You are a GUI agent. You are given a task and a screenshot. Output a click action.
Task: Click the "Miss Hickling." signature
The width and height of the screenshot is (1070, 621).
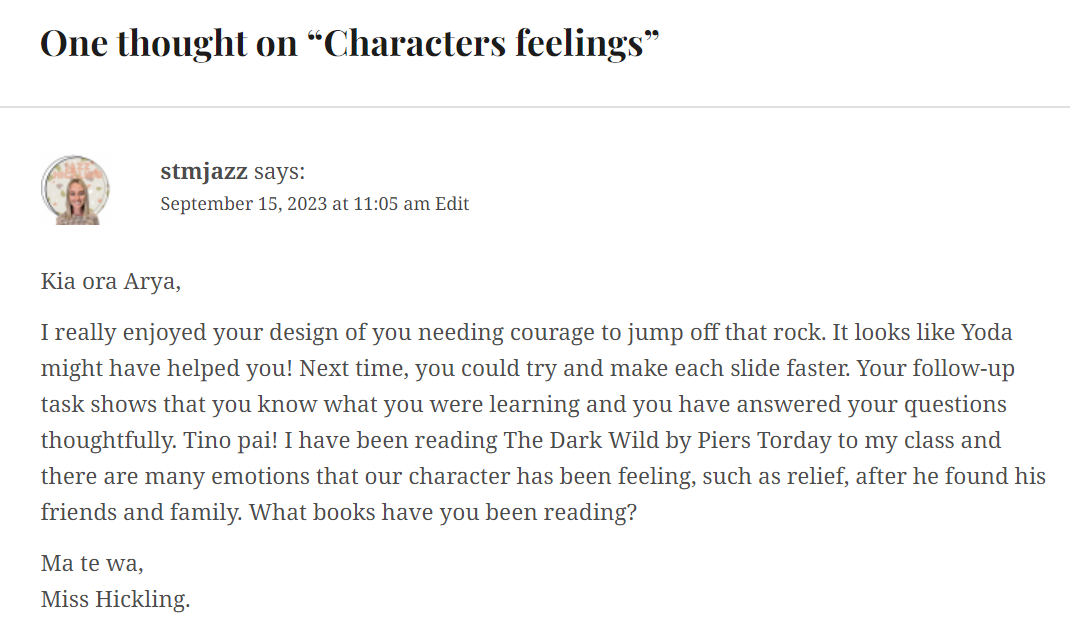coord(115,599)
